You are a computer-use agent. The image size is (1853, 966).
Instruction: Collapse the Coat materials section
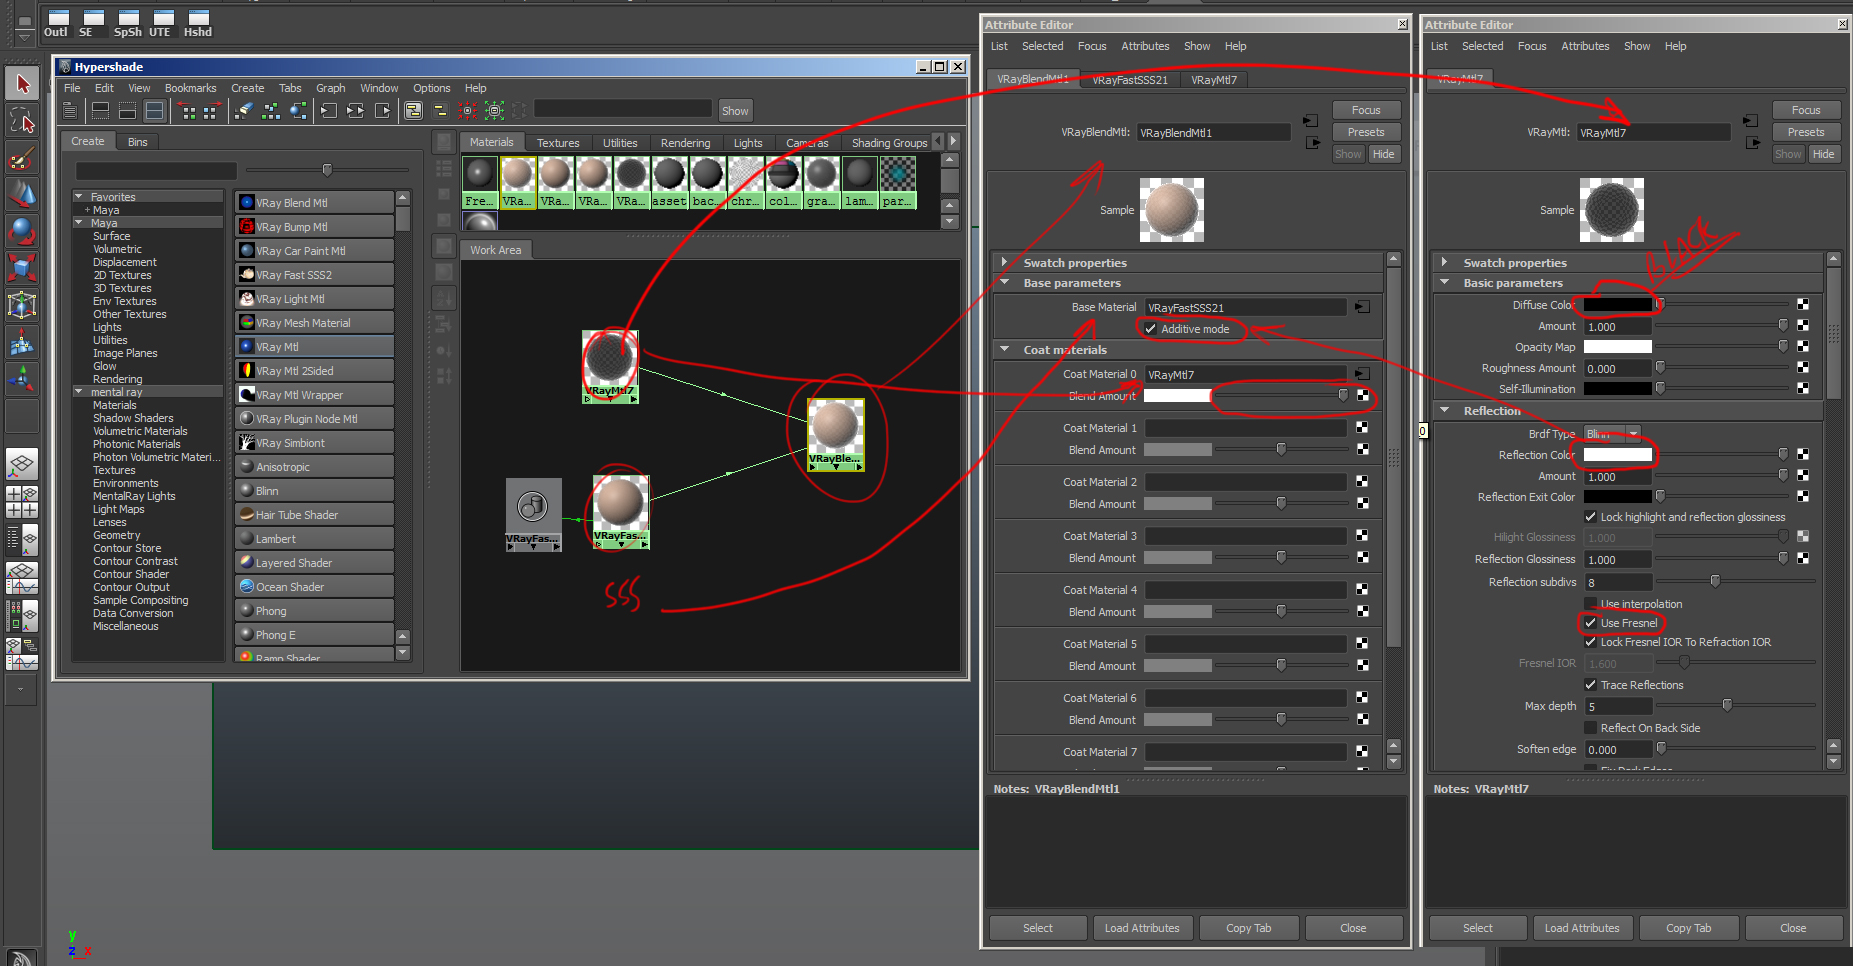pos(1005,349)
